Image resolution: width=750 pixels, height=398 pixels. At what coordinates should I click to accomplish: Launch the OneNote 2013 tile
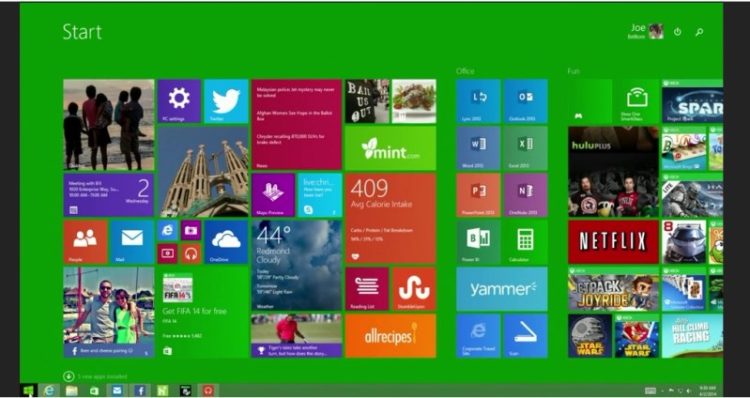coord(525,195)
